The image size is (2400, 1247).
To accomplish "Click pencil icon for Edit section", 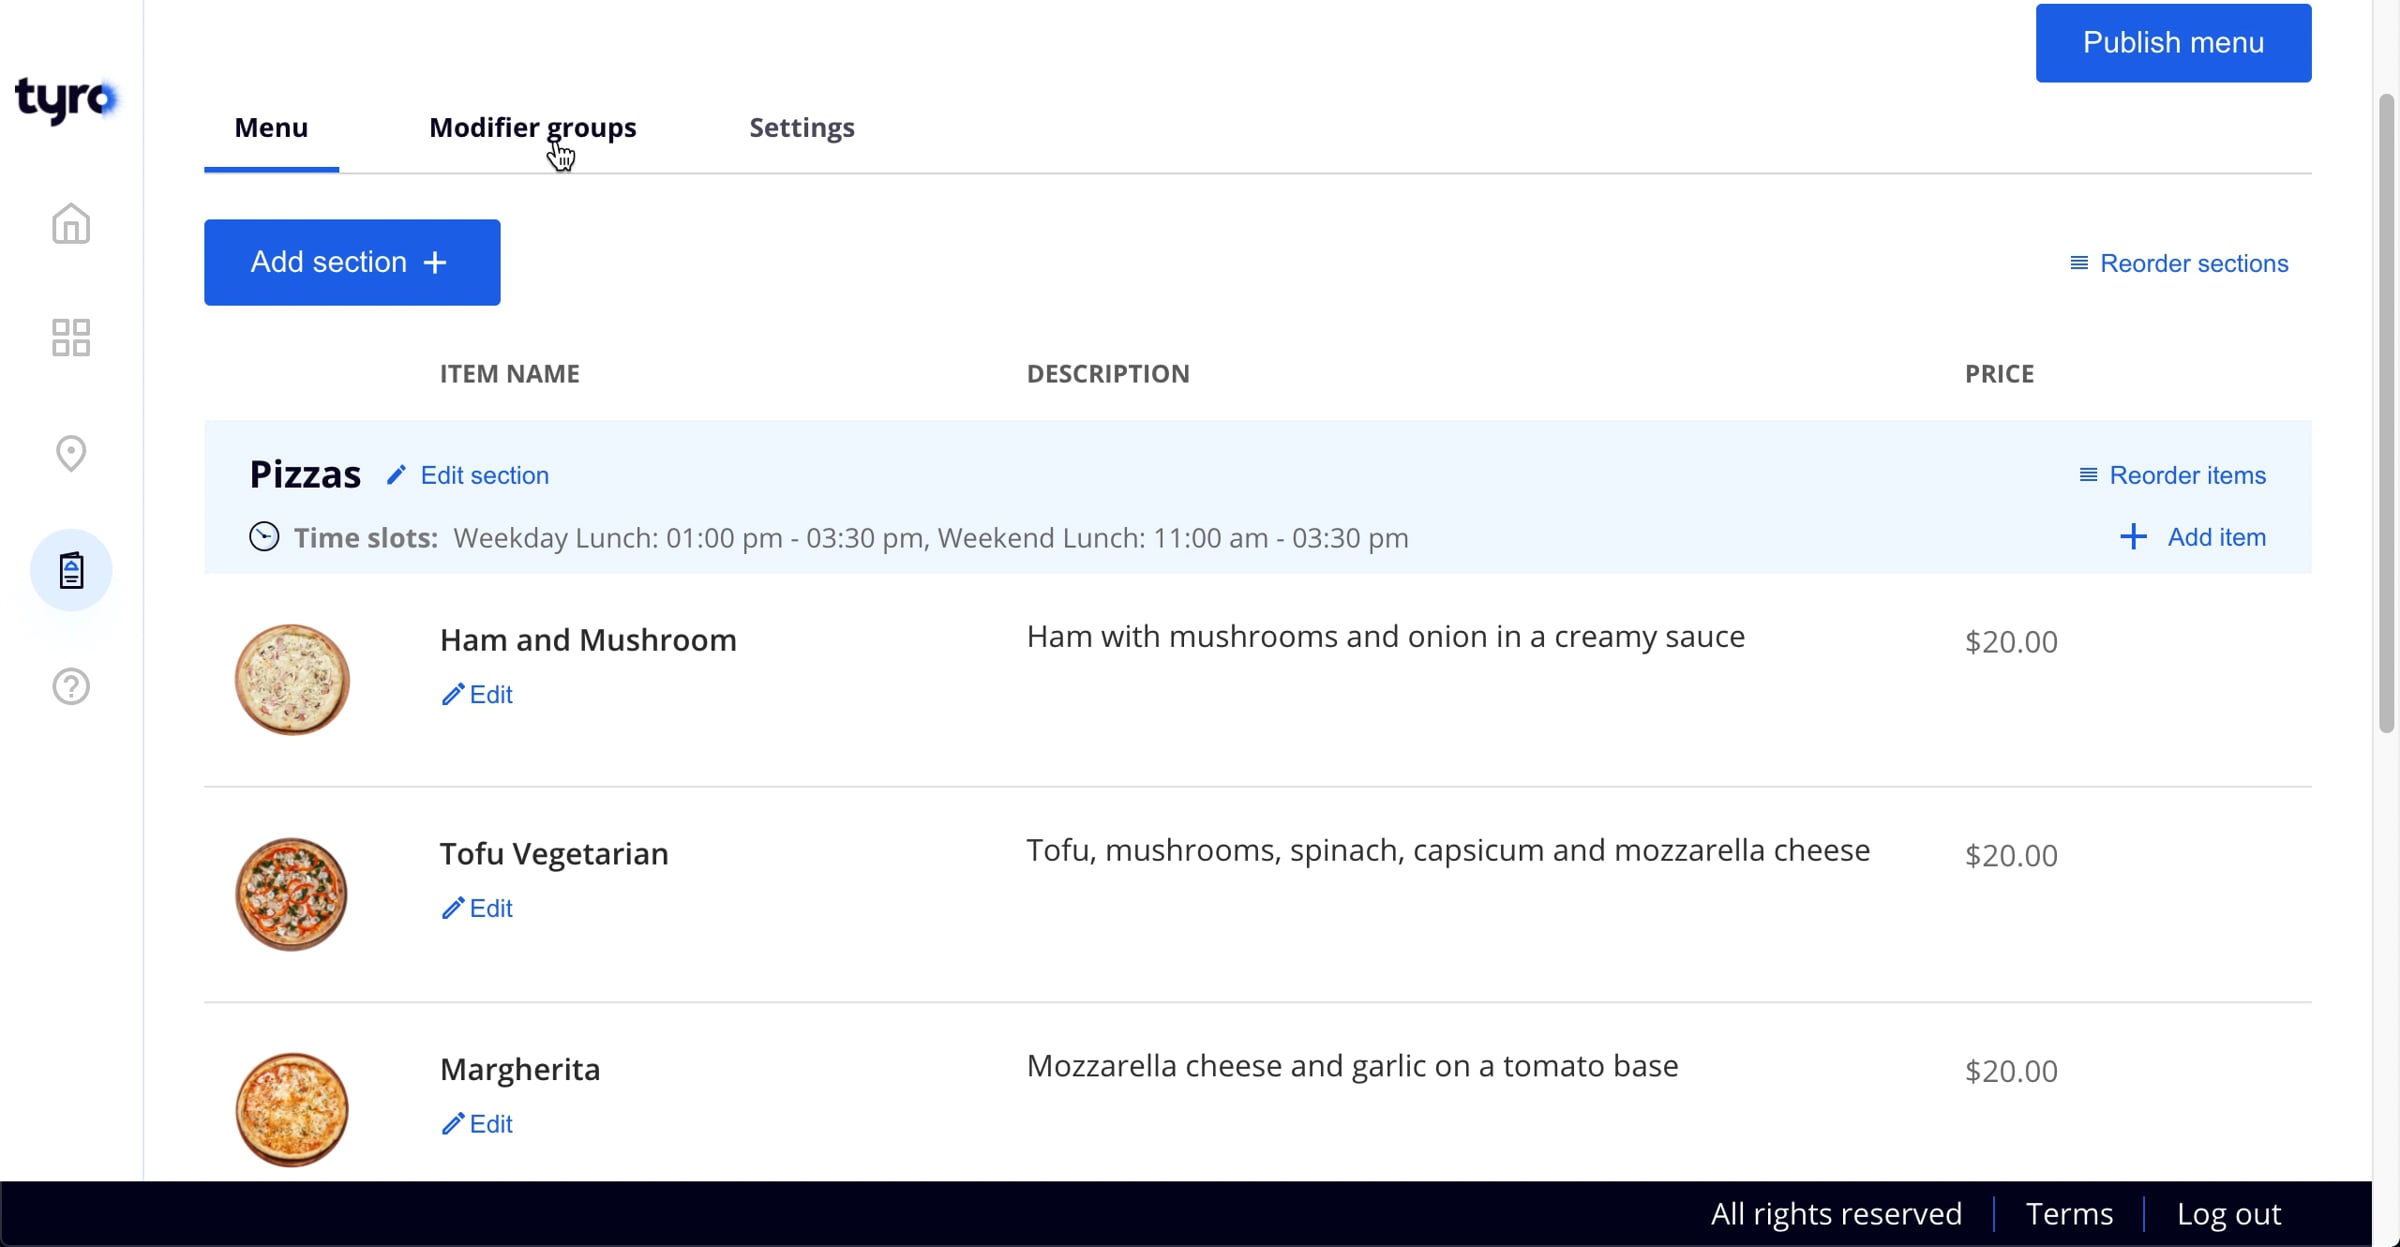I will tap(396, 475).
